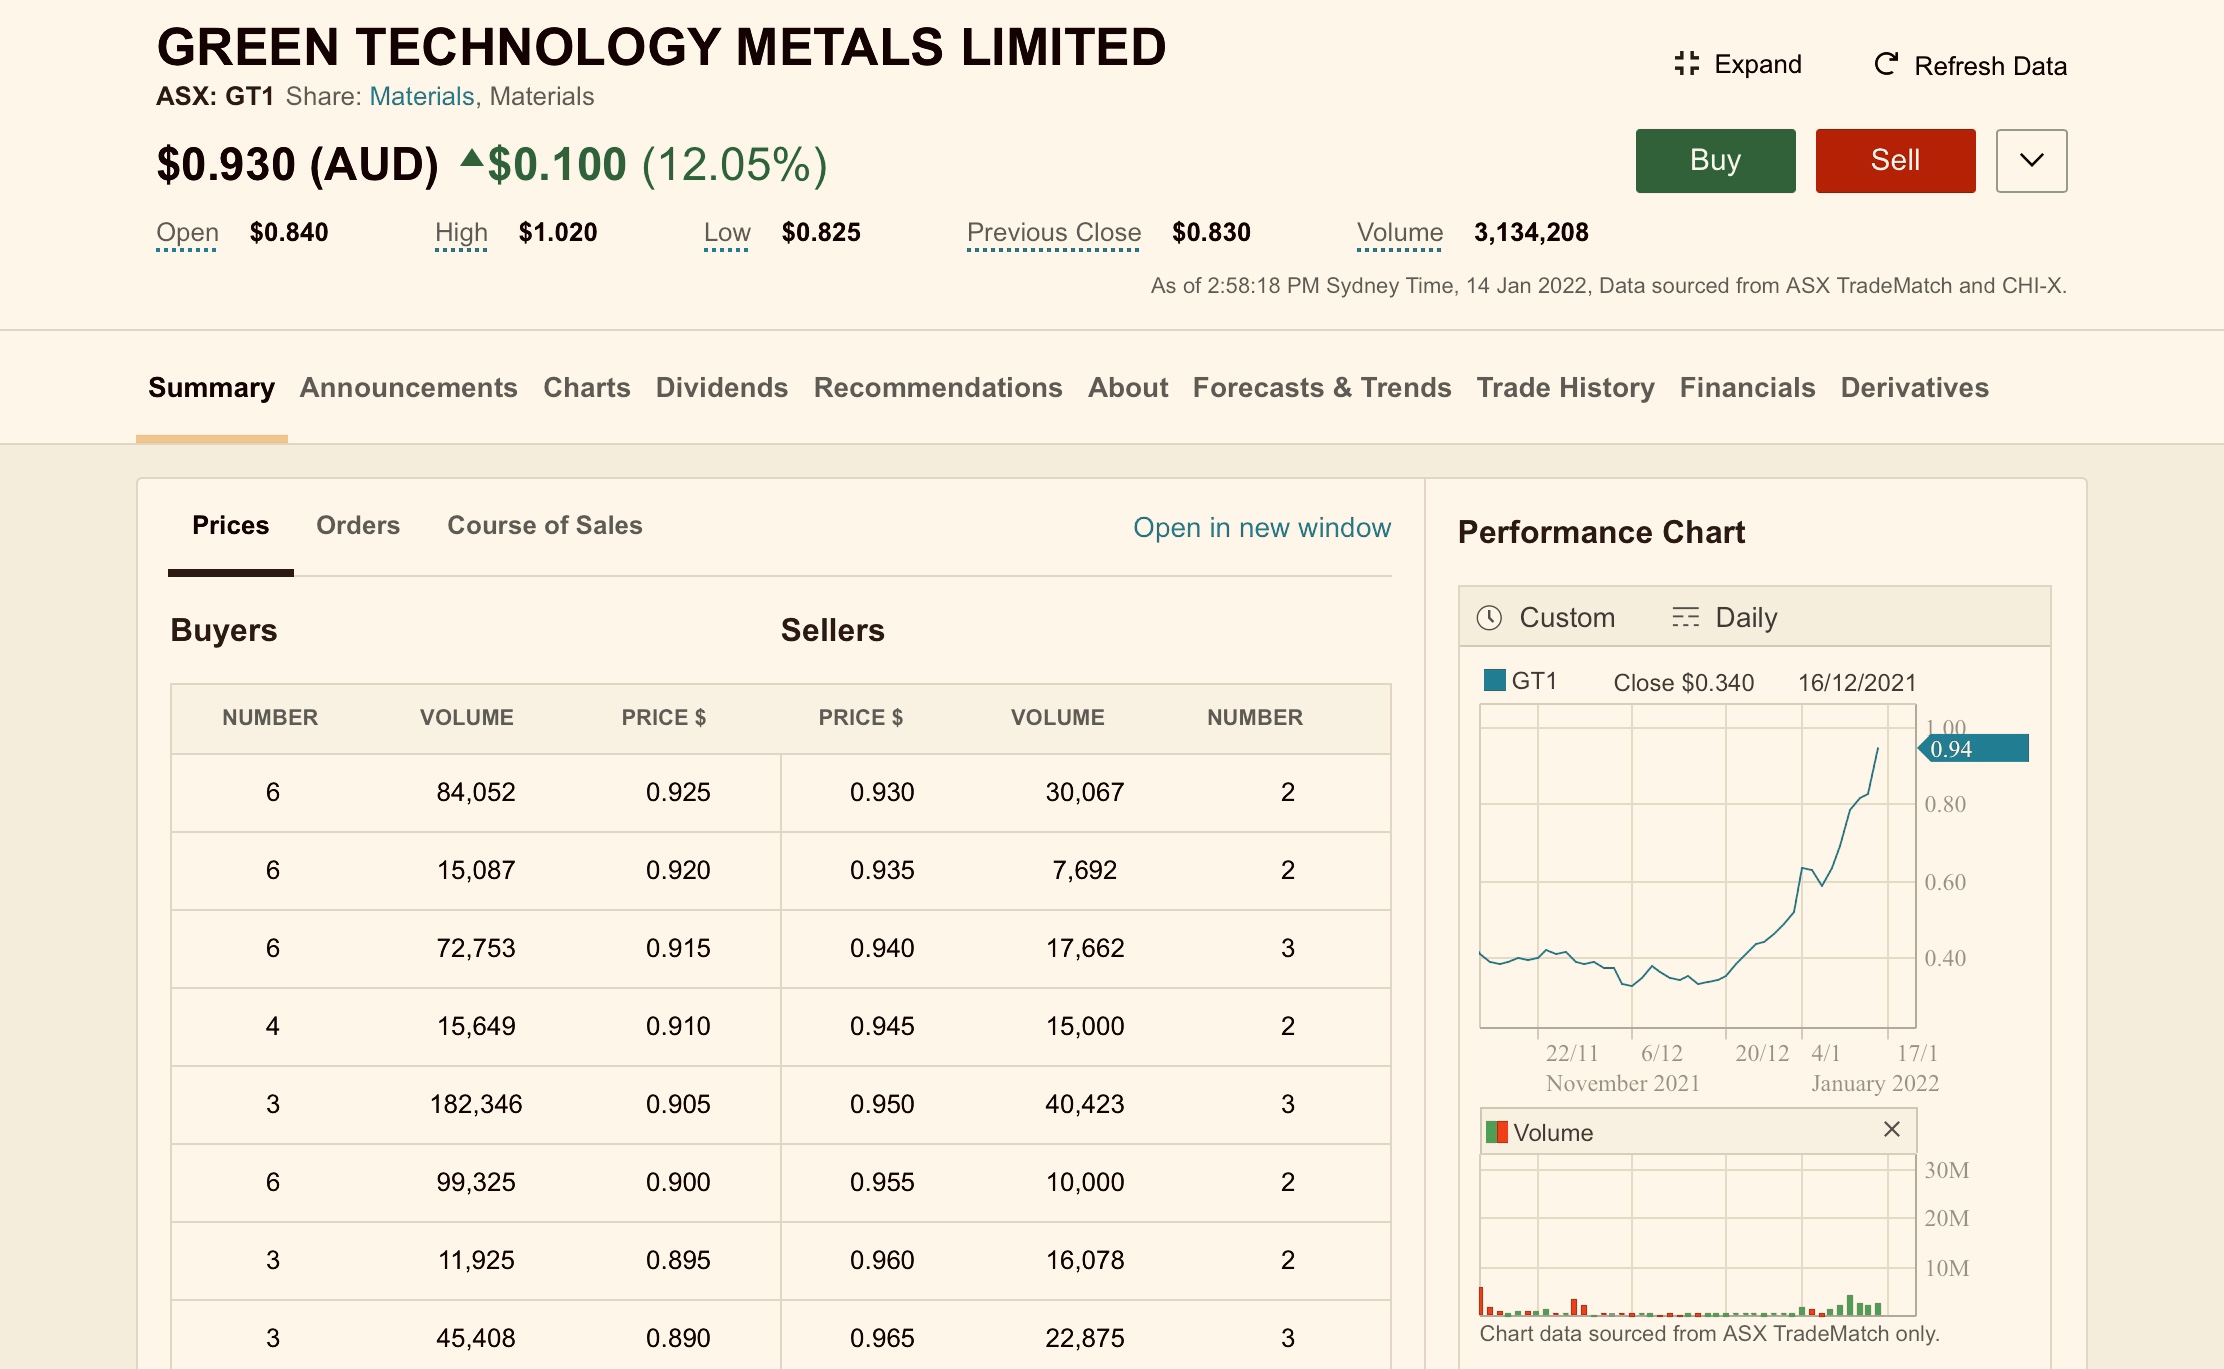Switch to the Derivatives tab

point(1915,388)
